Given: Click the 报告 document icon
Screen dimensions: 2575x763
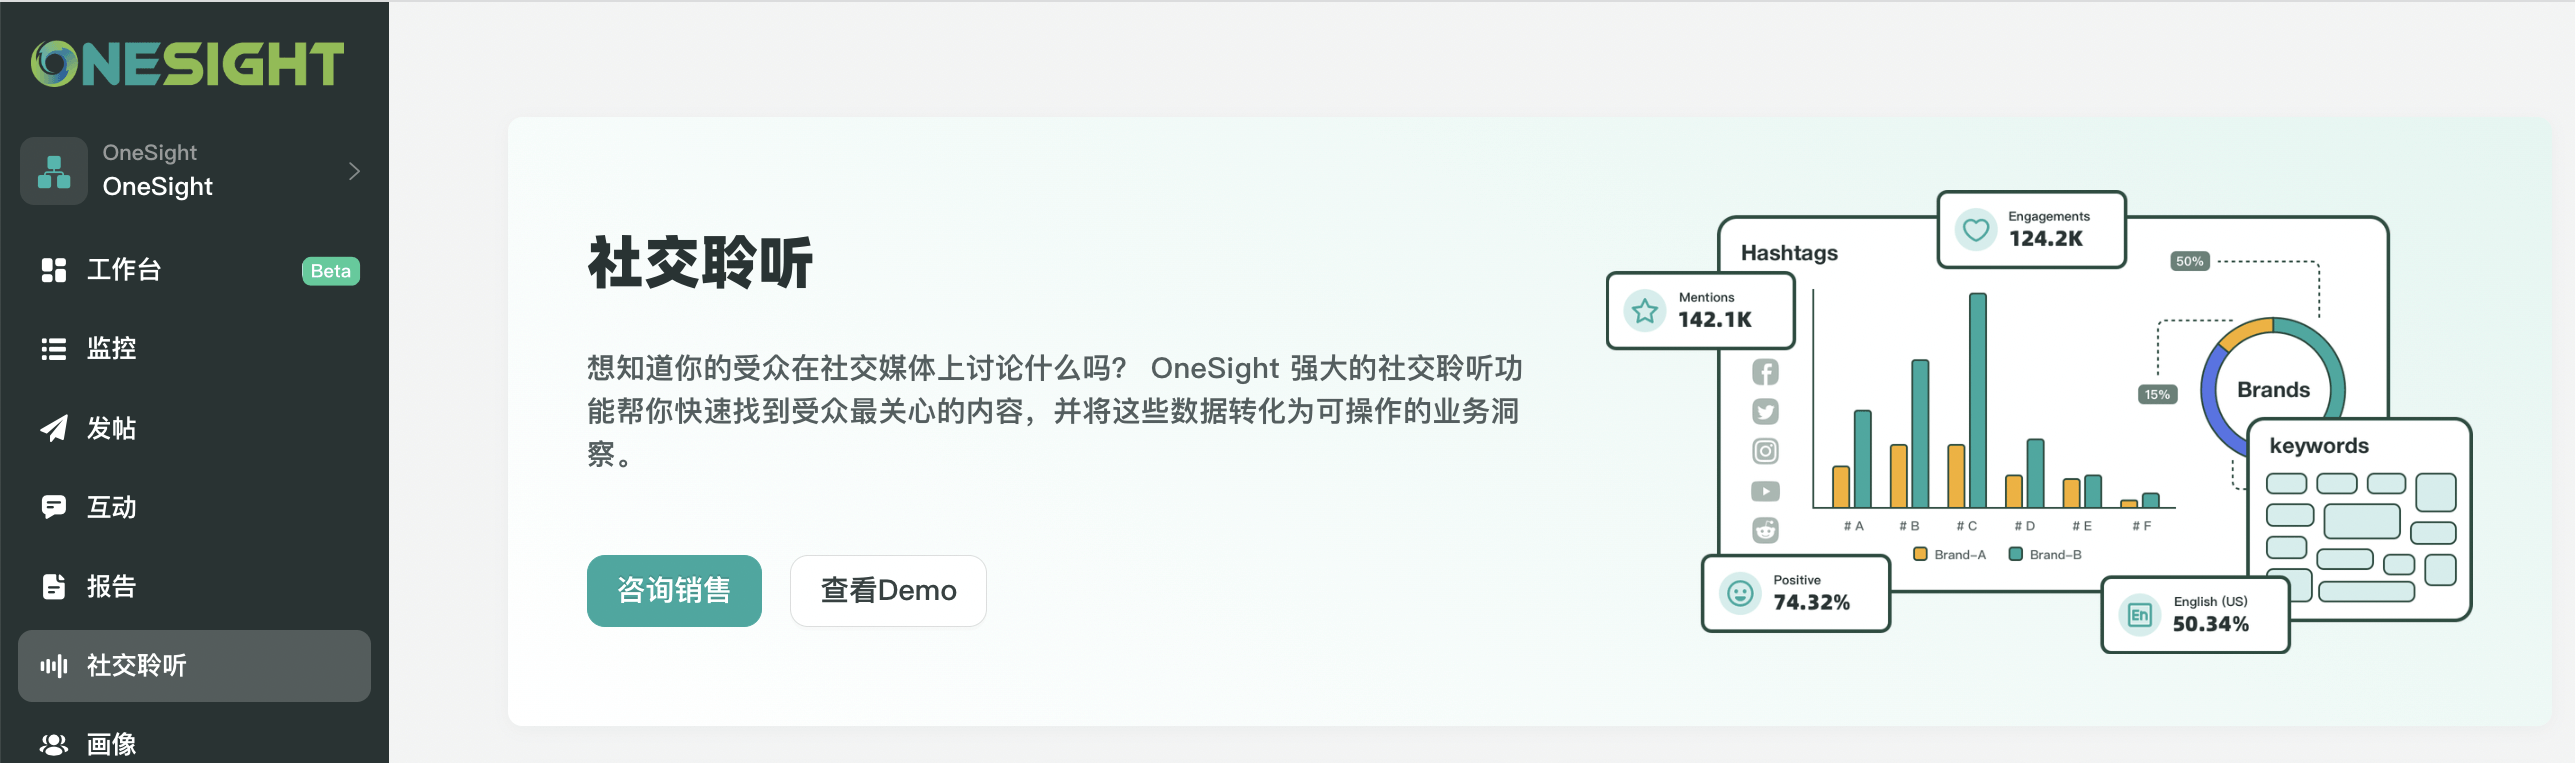Looking at the screenshot, I should (54, 586).
